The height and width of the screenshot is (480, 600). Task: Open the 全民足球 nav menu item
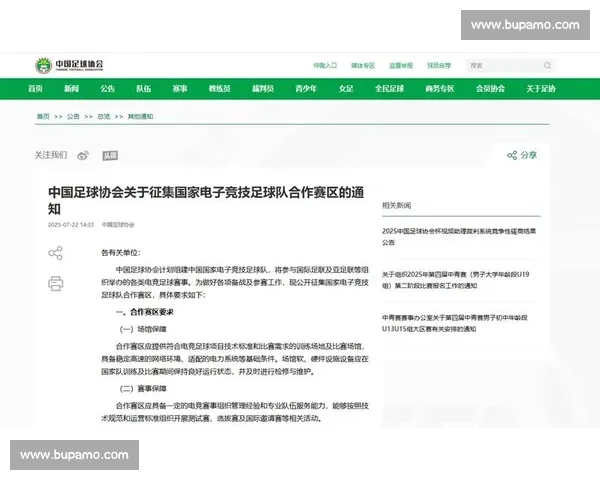point(390,89)
